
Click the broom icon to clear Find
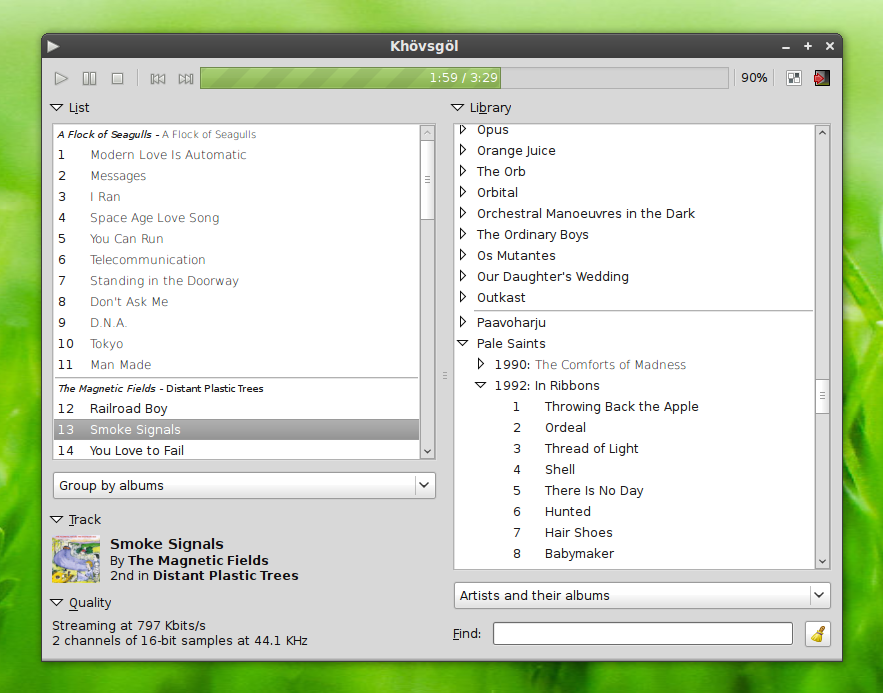818,634
